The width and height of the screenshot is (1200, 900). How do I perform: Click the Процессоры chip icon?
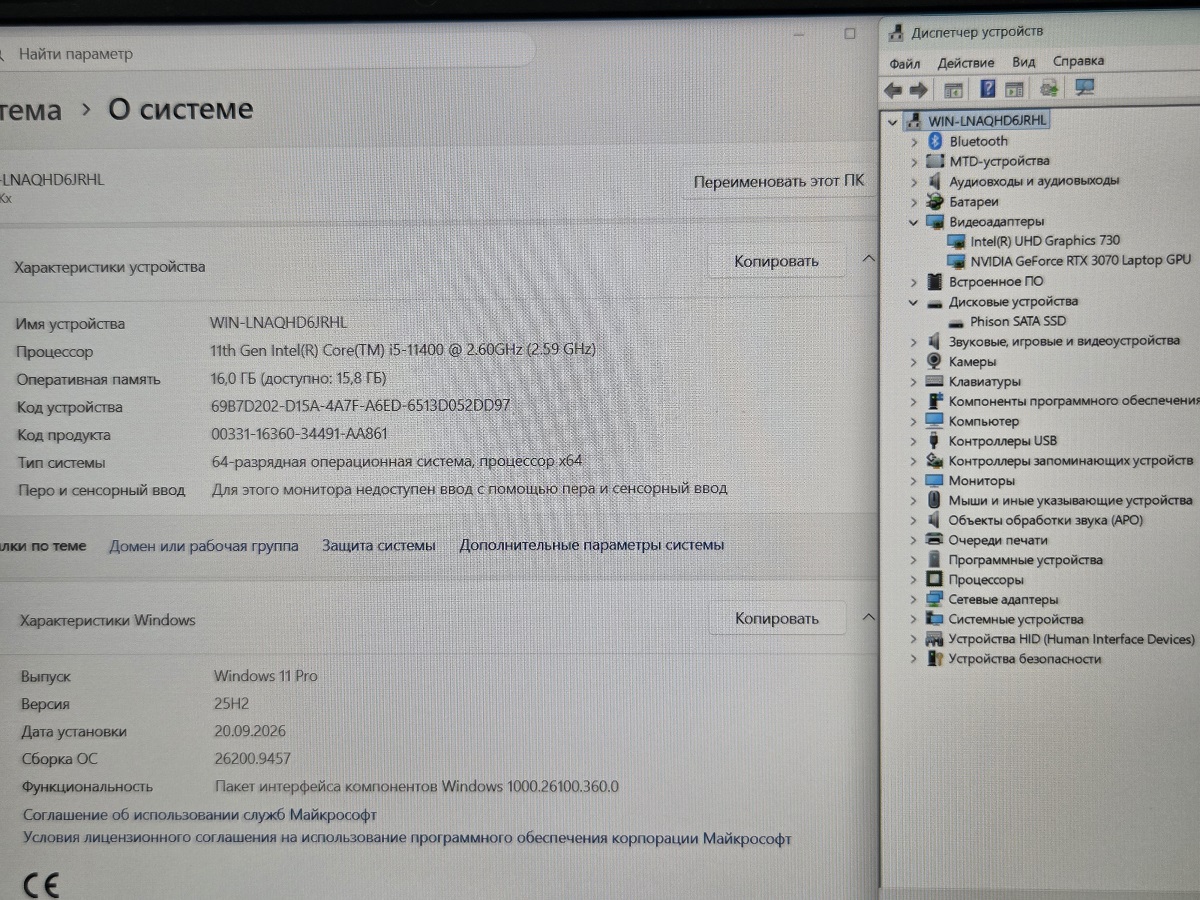934,580
